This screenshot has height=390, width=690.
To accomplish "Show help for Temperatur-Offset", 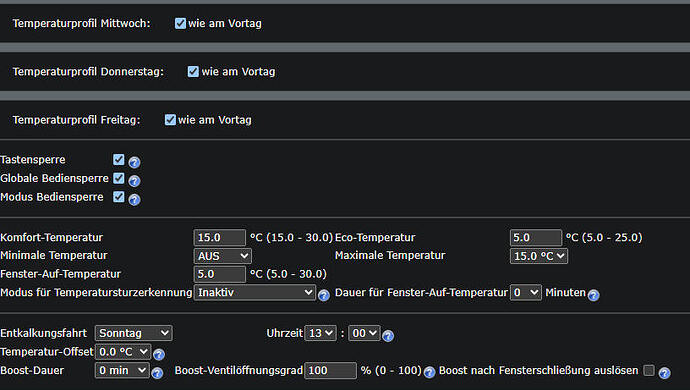I will [159, 354].
